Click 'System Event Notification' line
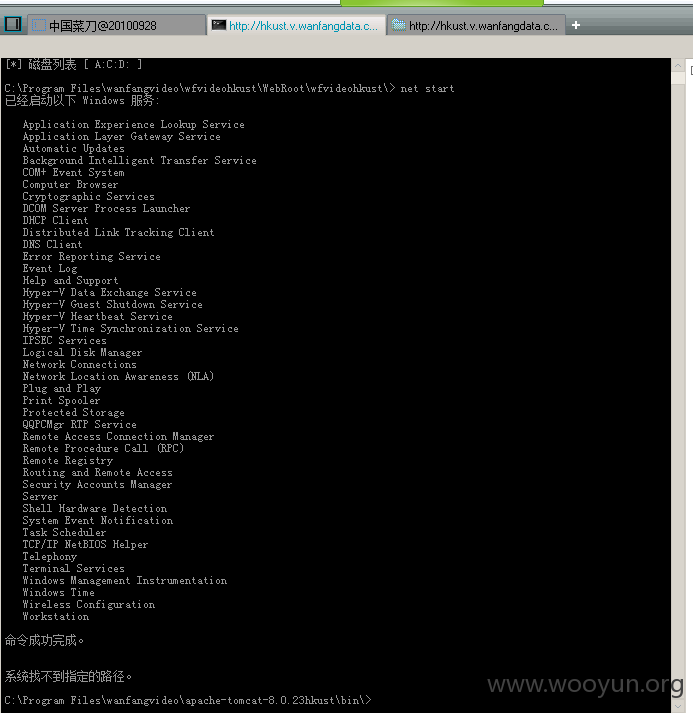 point(98,521)
